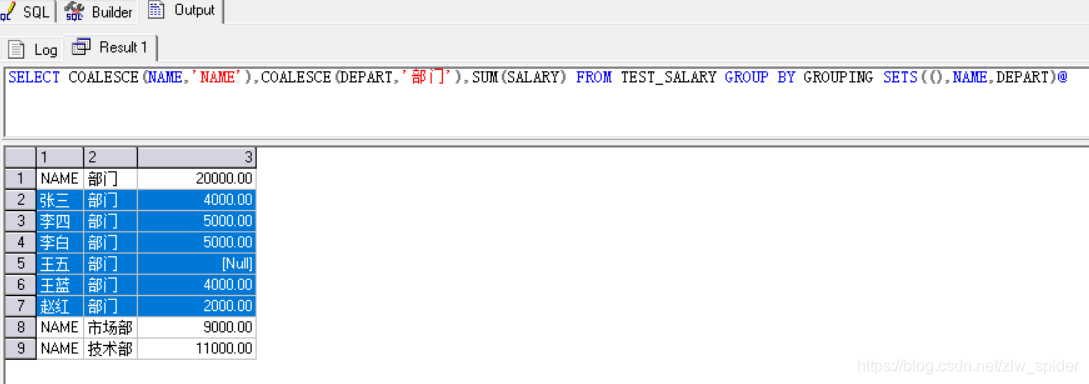Click the [Null] salary cell
This screenshot has width=1089, height=384.
click(197, 263)
